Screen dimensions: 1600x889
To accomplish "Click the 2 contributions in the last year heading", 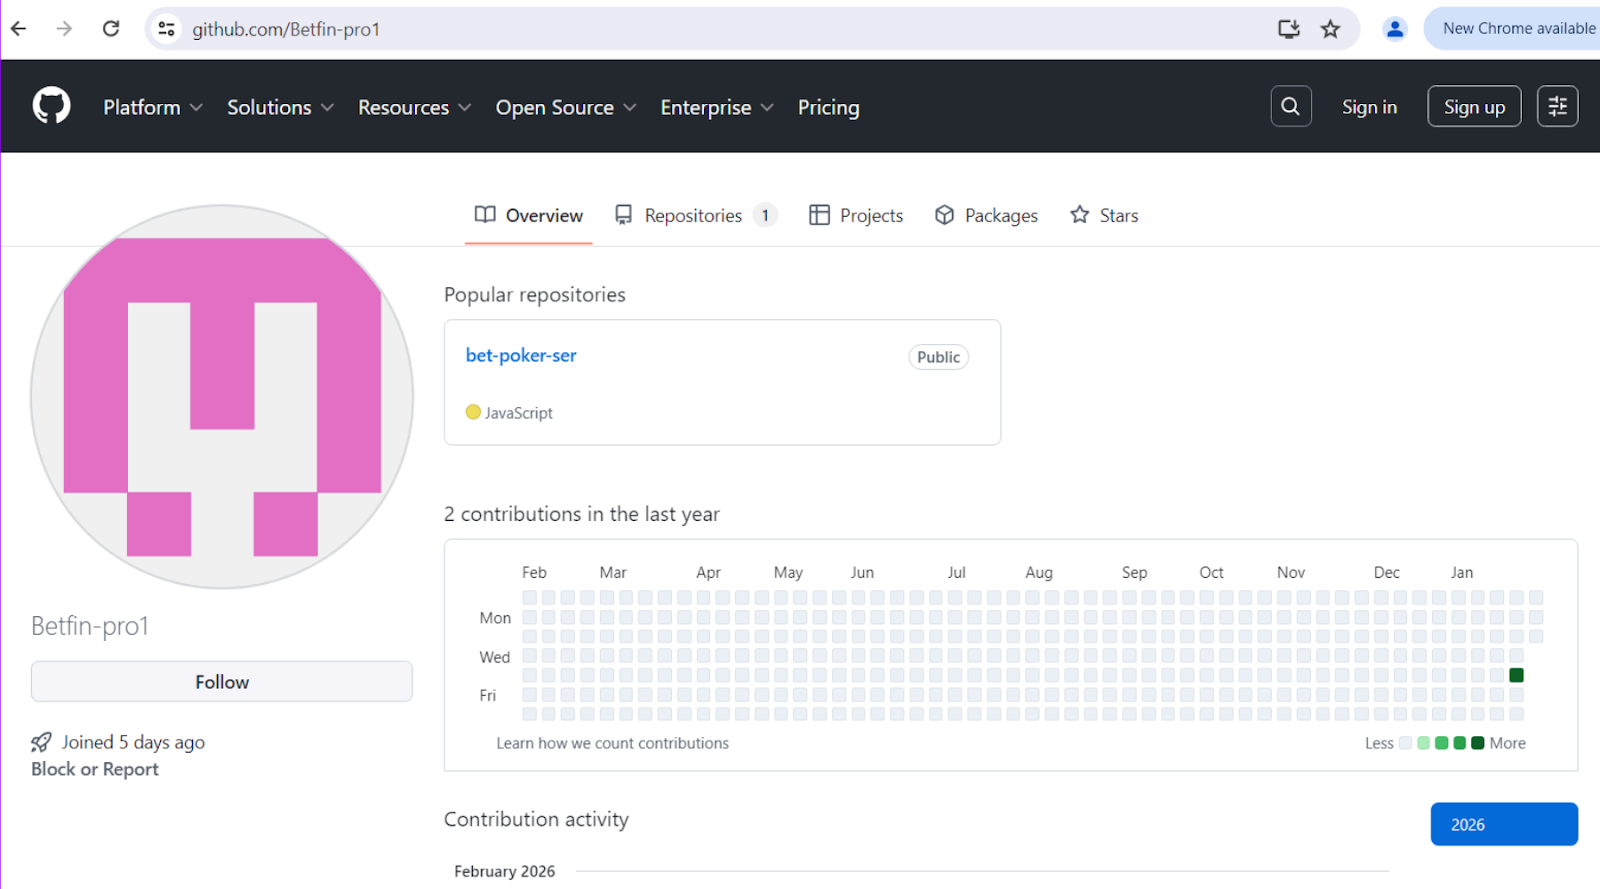I will coord(582,514).
